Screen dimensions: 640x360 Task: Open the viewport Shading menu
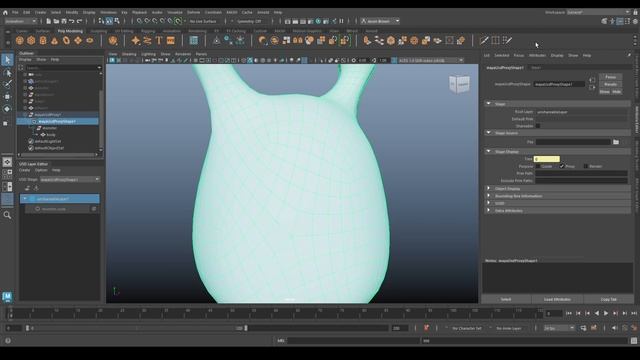point(129,54)
